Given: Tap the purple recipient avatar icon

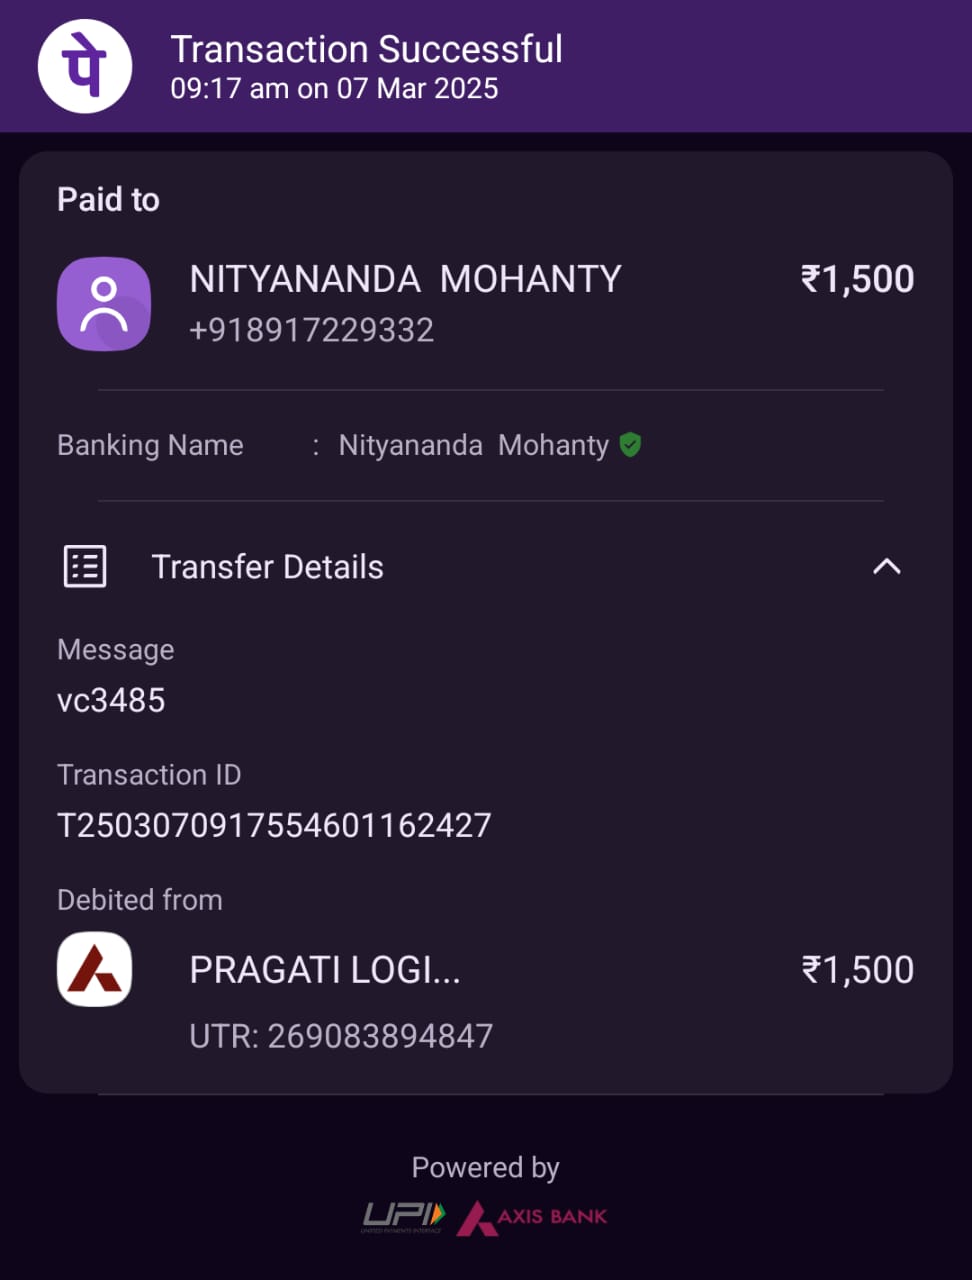Looking at the screenshot, I should point(104,304).
